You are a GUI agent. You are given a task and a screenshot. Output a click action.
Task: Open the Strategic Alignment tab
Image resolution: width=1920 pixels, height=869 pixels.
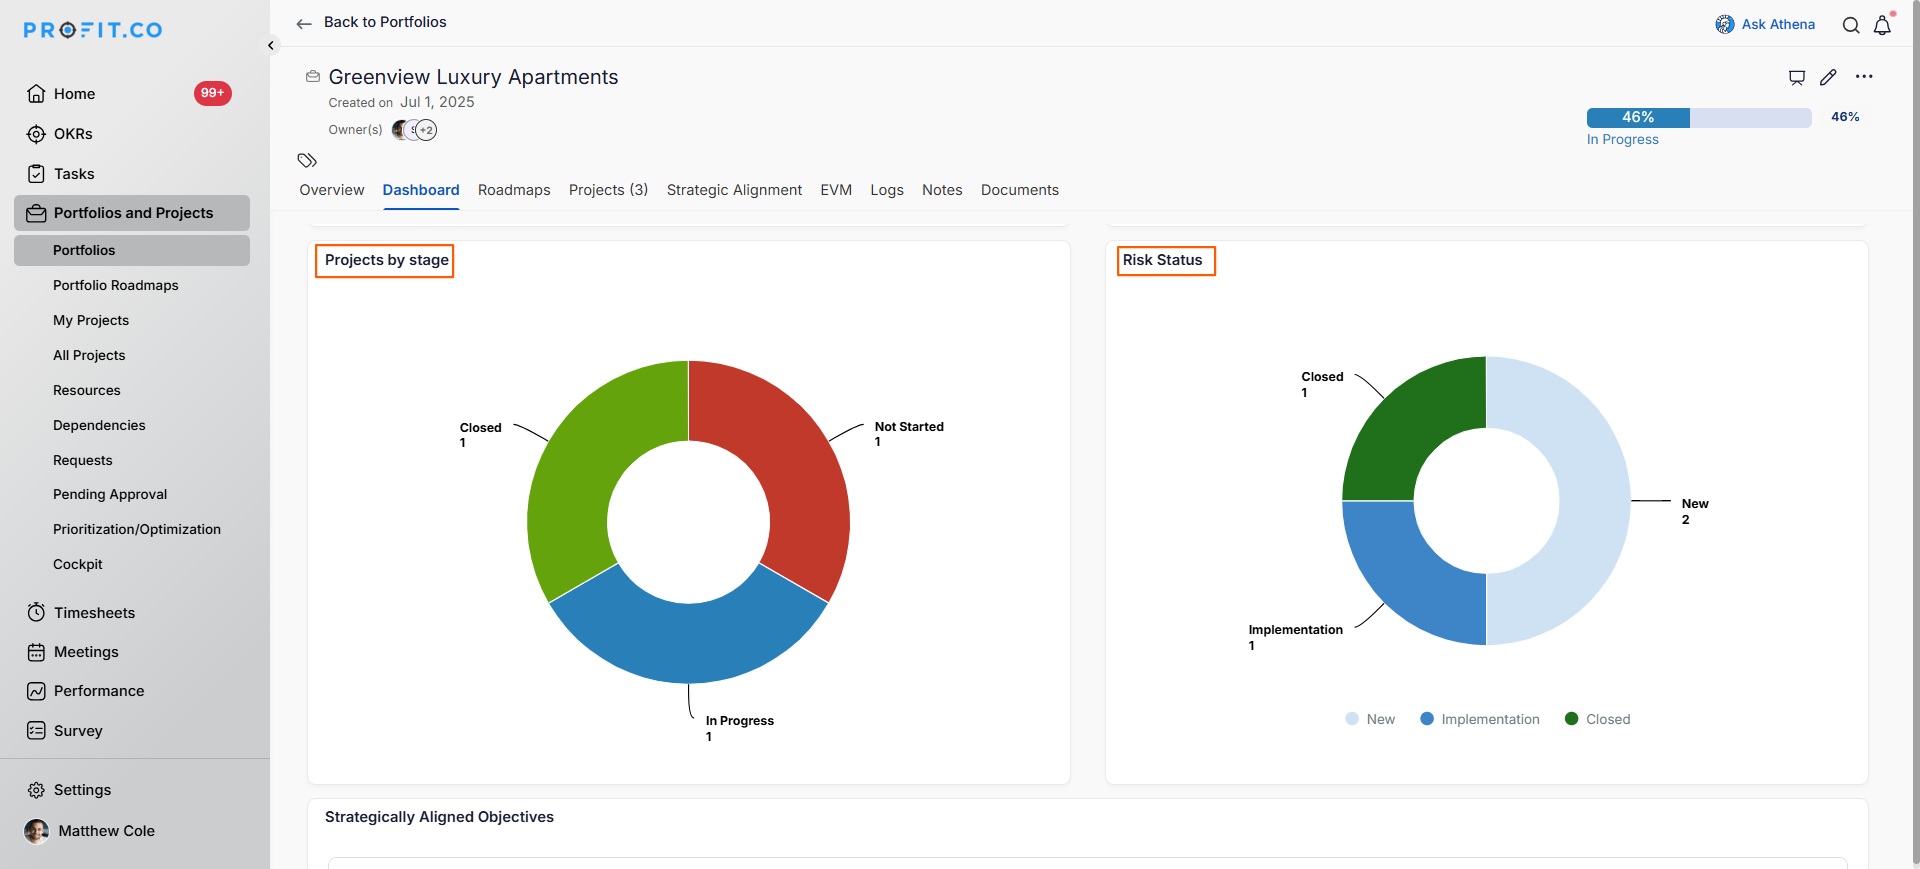pos(734,190)
